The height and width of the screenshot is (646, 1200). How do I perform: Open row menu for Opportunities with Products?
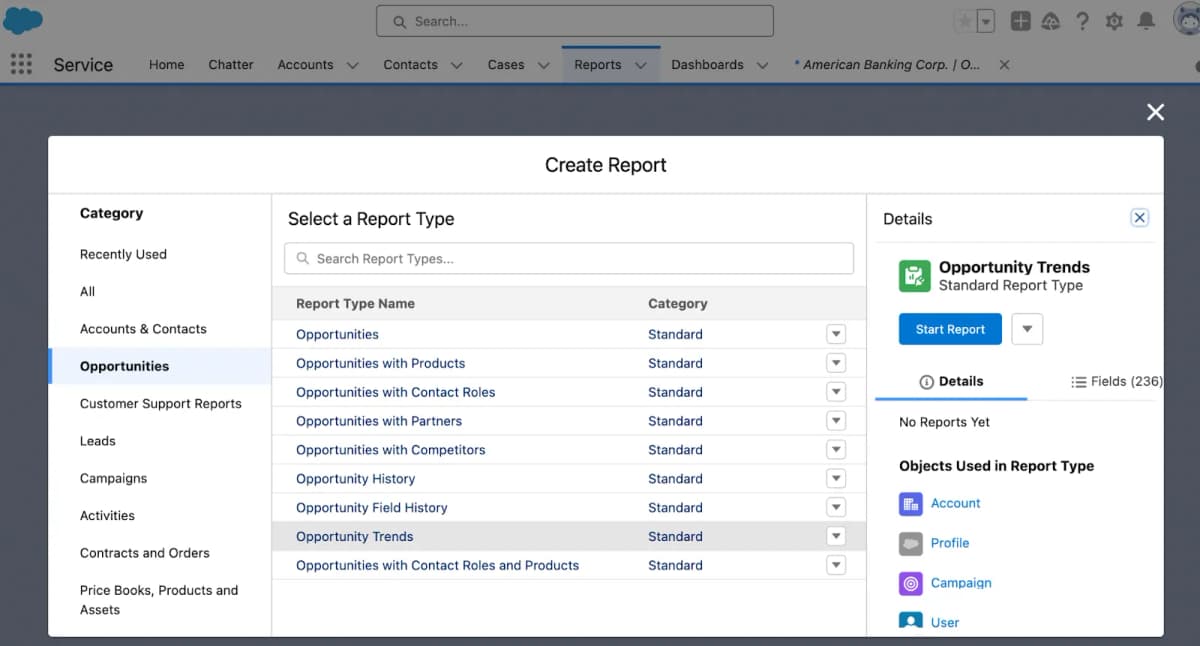coord(836,363)
